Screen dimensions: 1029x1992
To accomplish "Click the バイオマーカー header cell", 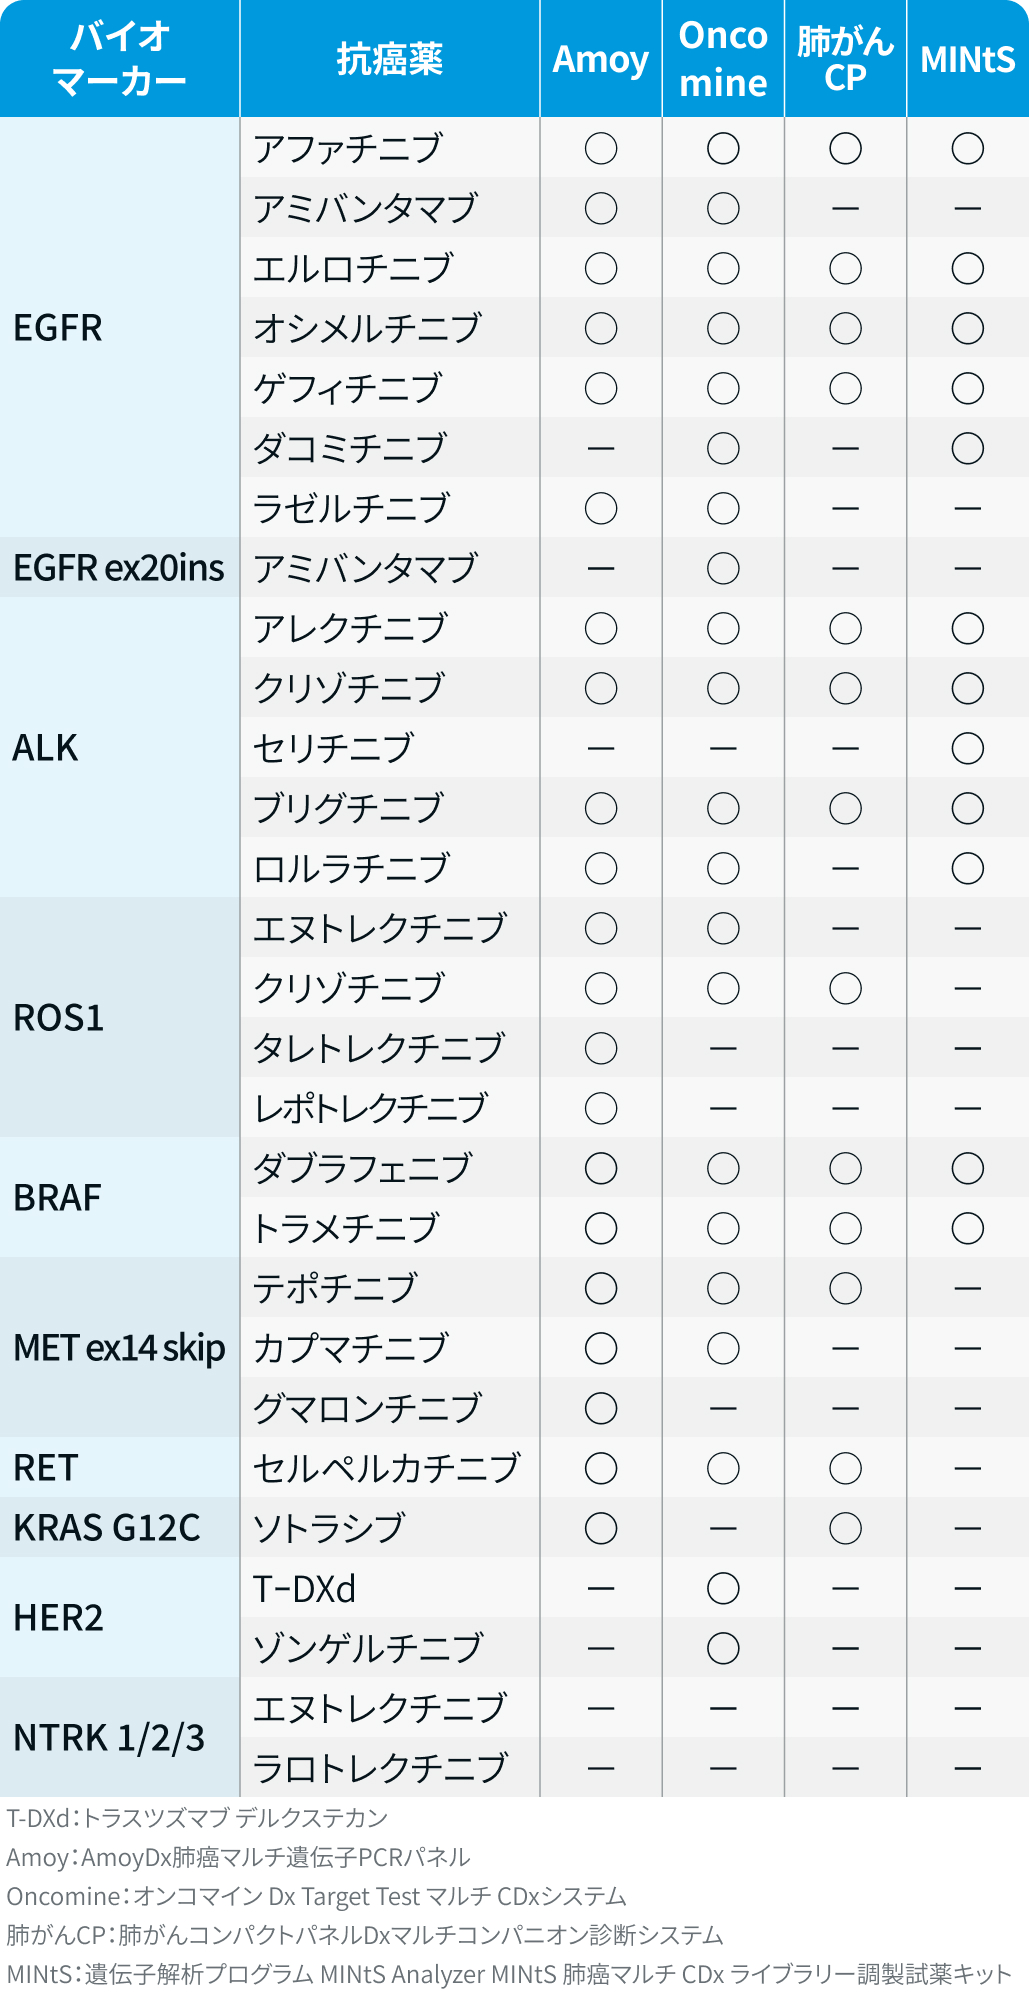I will coord(120,60).
